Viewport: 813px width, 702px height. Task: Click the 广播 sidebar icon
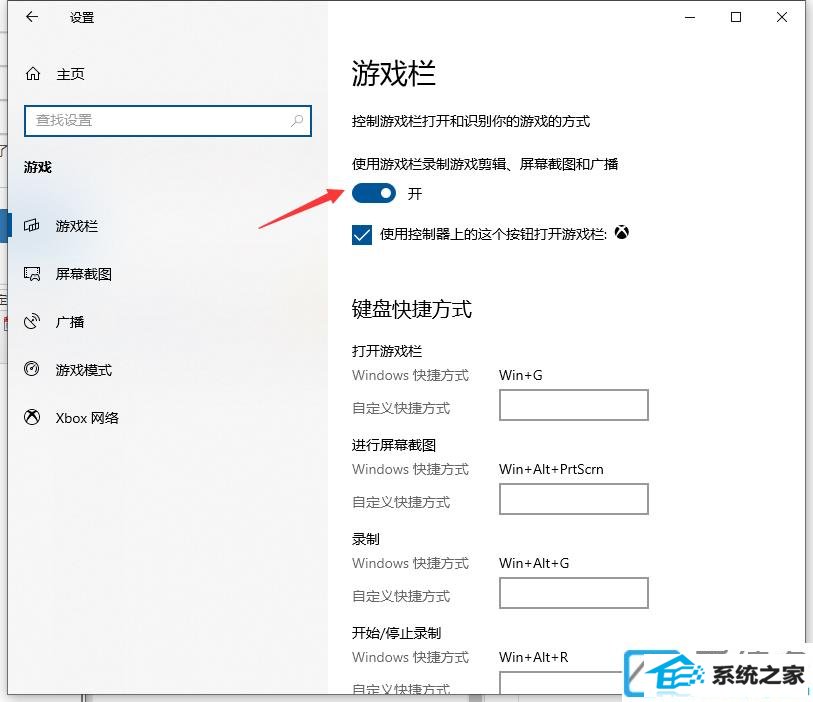tap(32, 321)
